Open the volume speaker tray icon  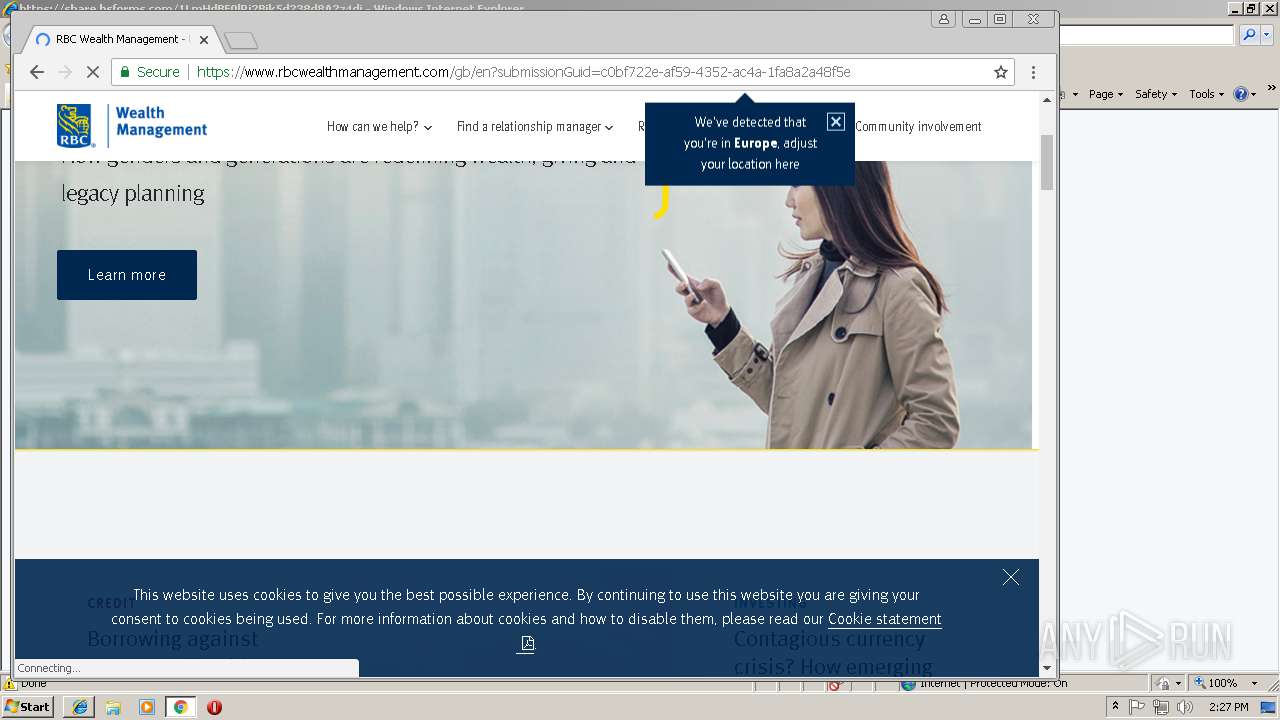tap(1185, 707)
